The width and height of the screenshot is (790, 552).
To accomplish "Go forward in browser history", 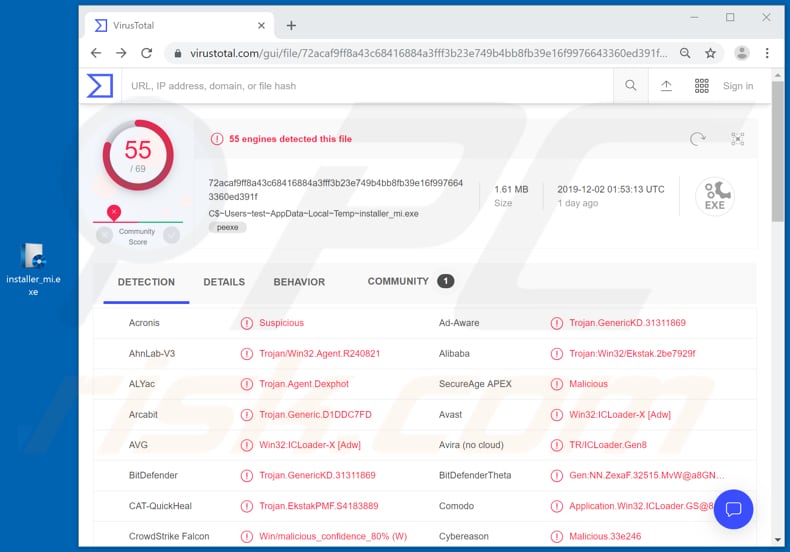I will point(121,53).
